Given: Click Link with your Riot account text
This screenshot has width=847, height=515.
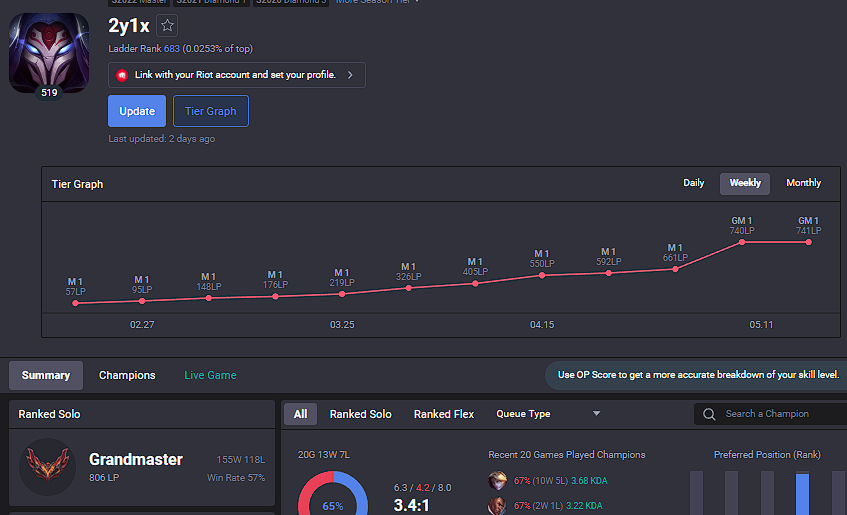Looking at the screenshot, I should [235, 75].
